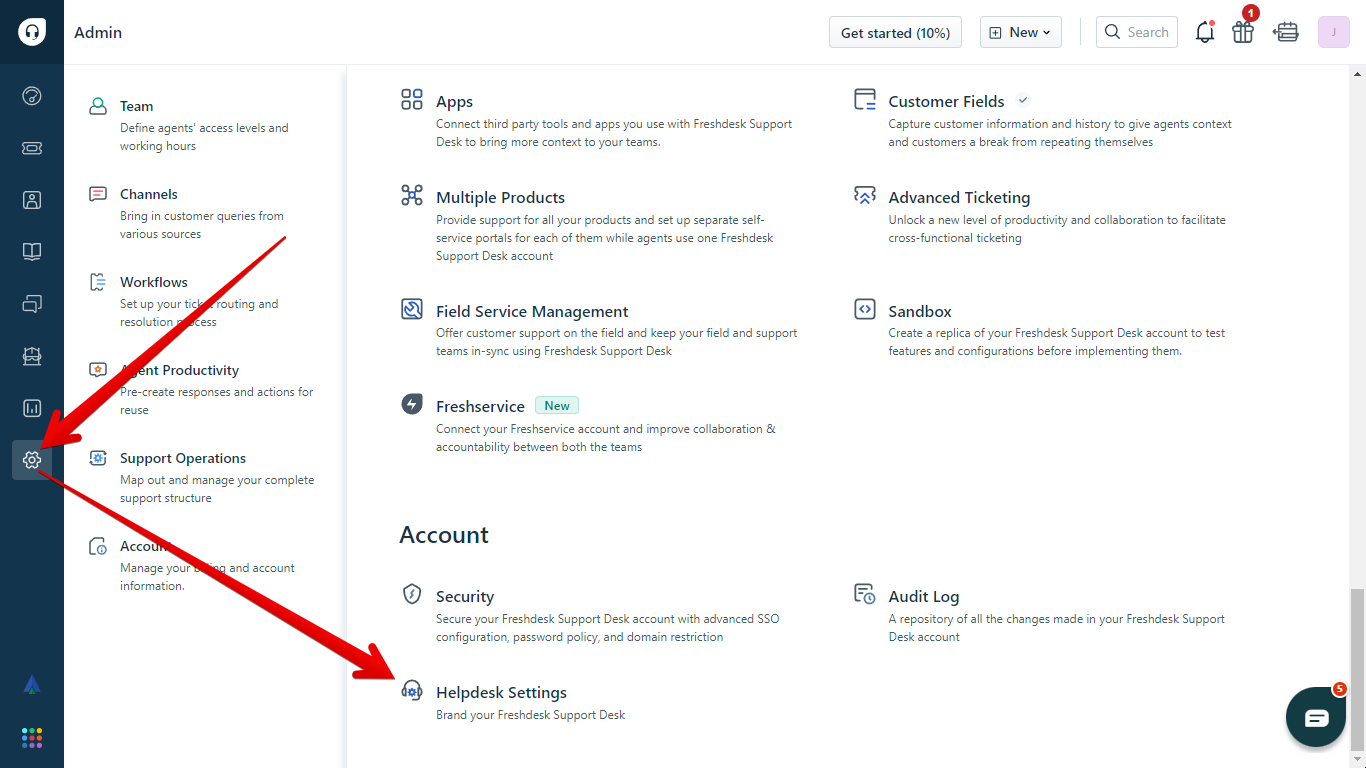Open the Apps settings link
This screenshot has width=1366, height=768.
pos(454,102)
